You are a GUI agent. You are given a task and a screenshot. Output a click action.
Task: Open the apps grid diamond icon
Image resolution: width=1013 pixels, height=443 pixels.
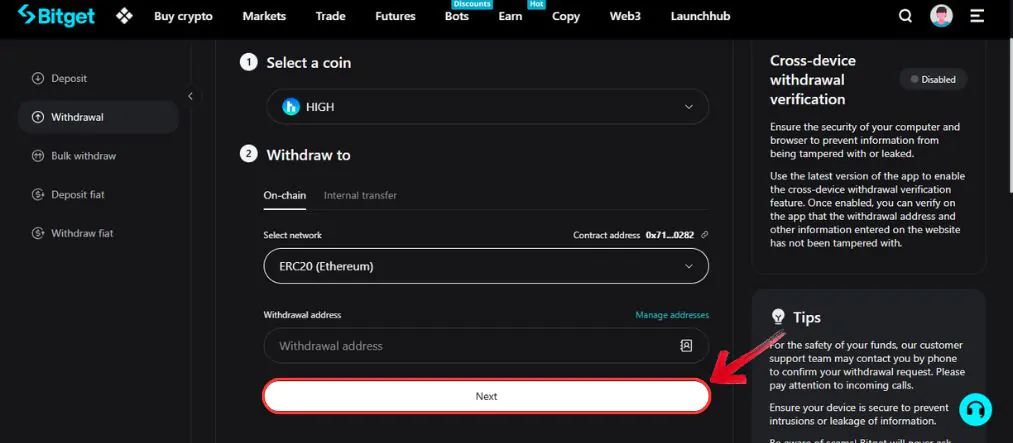pos(124,16)
